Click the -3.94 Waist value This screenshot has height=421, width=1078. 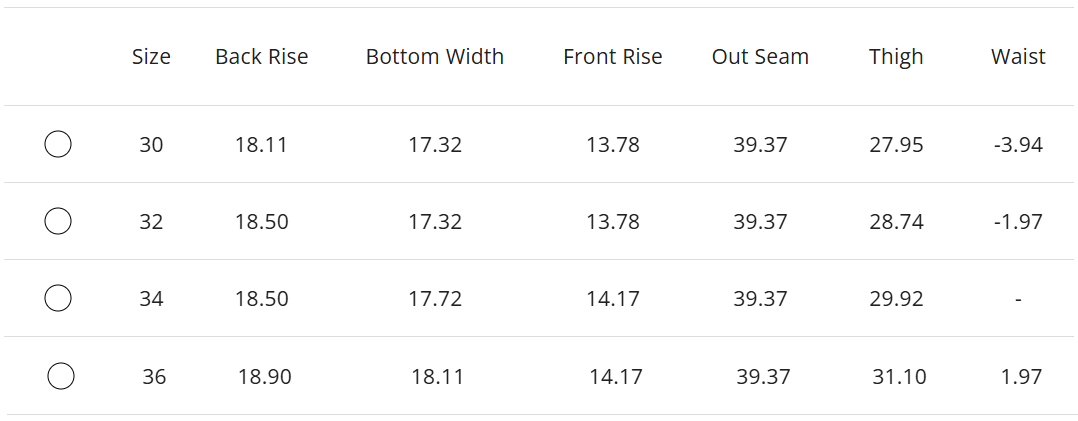pyautogui.click(x=1018, y=145)
